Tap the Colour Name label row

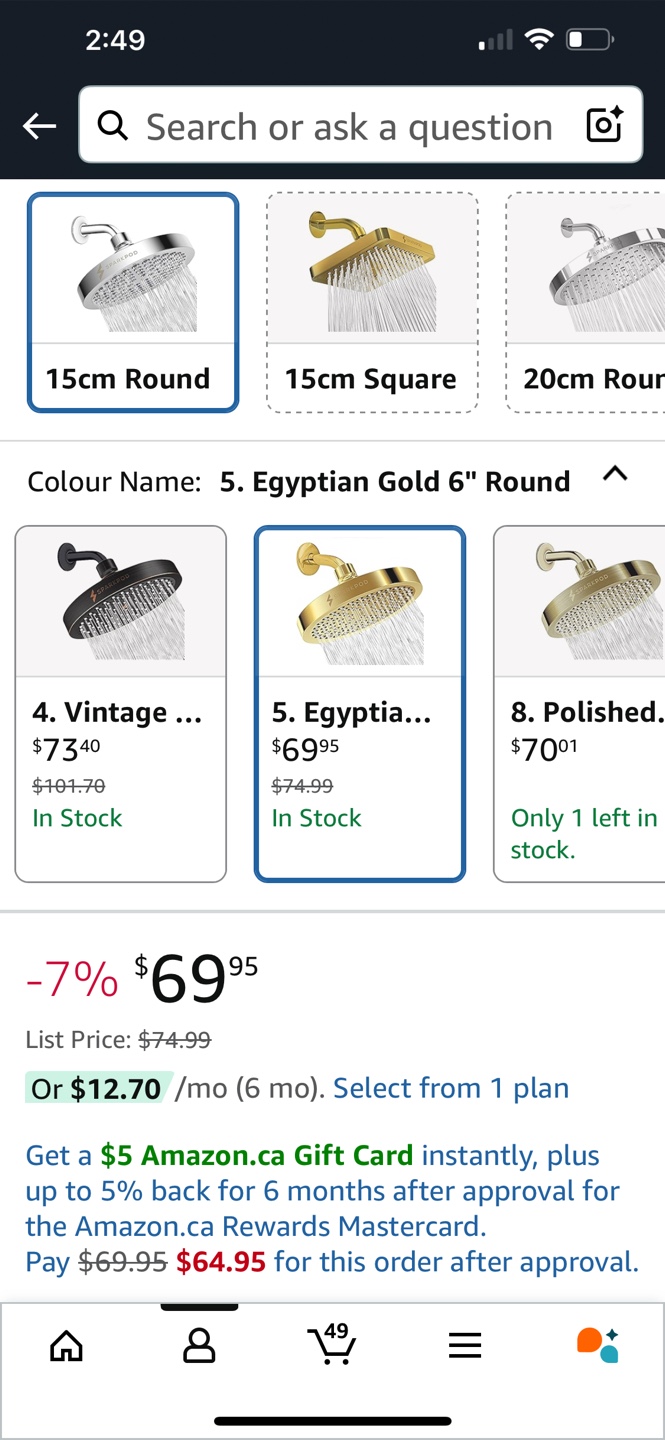pos(298,482)
